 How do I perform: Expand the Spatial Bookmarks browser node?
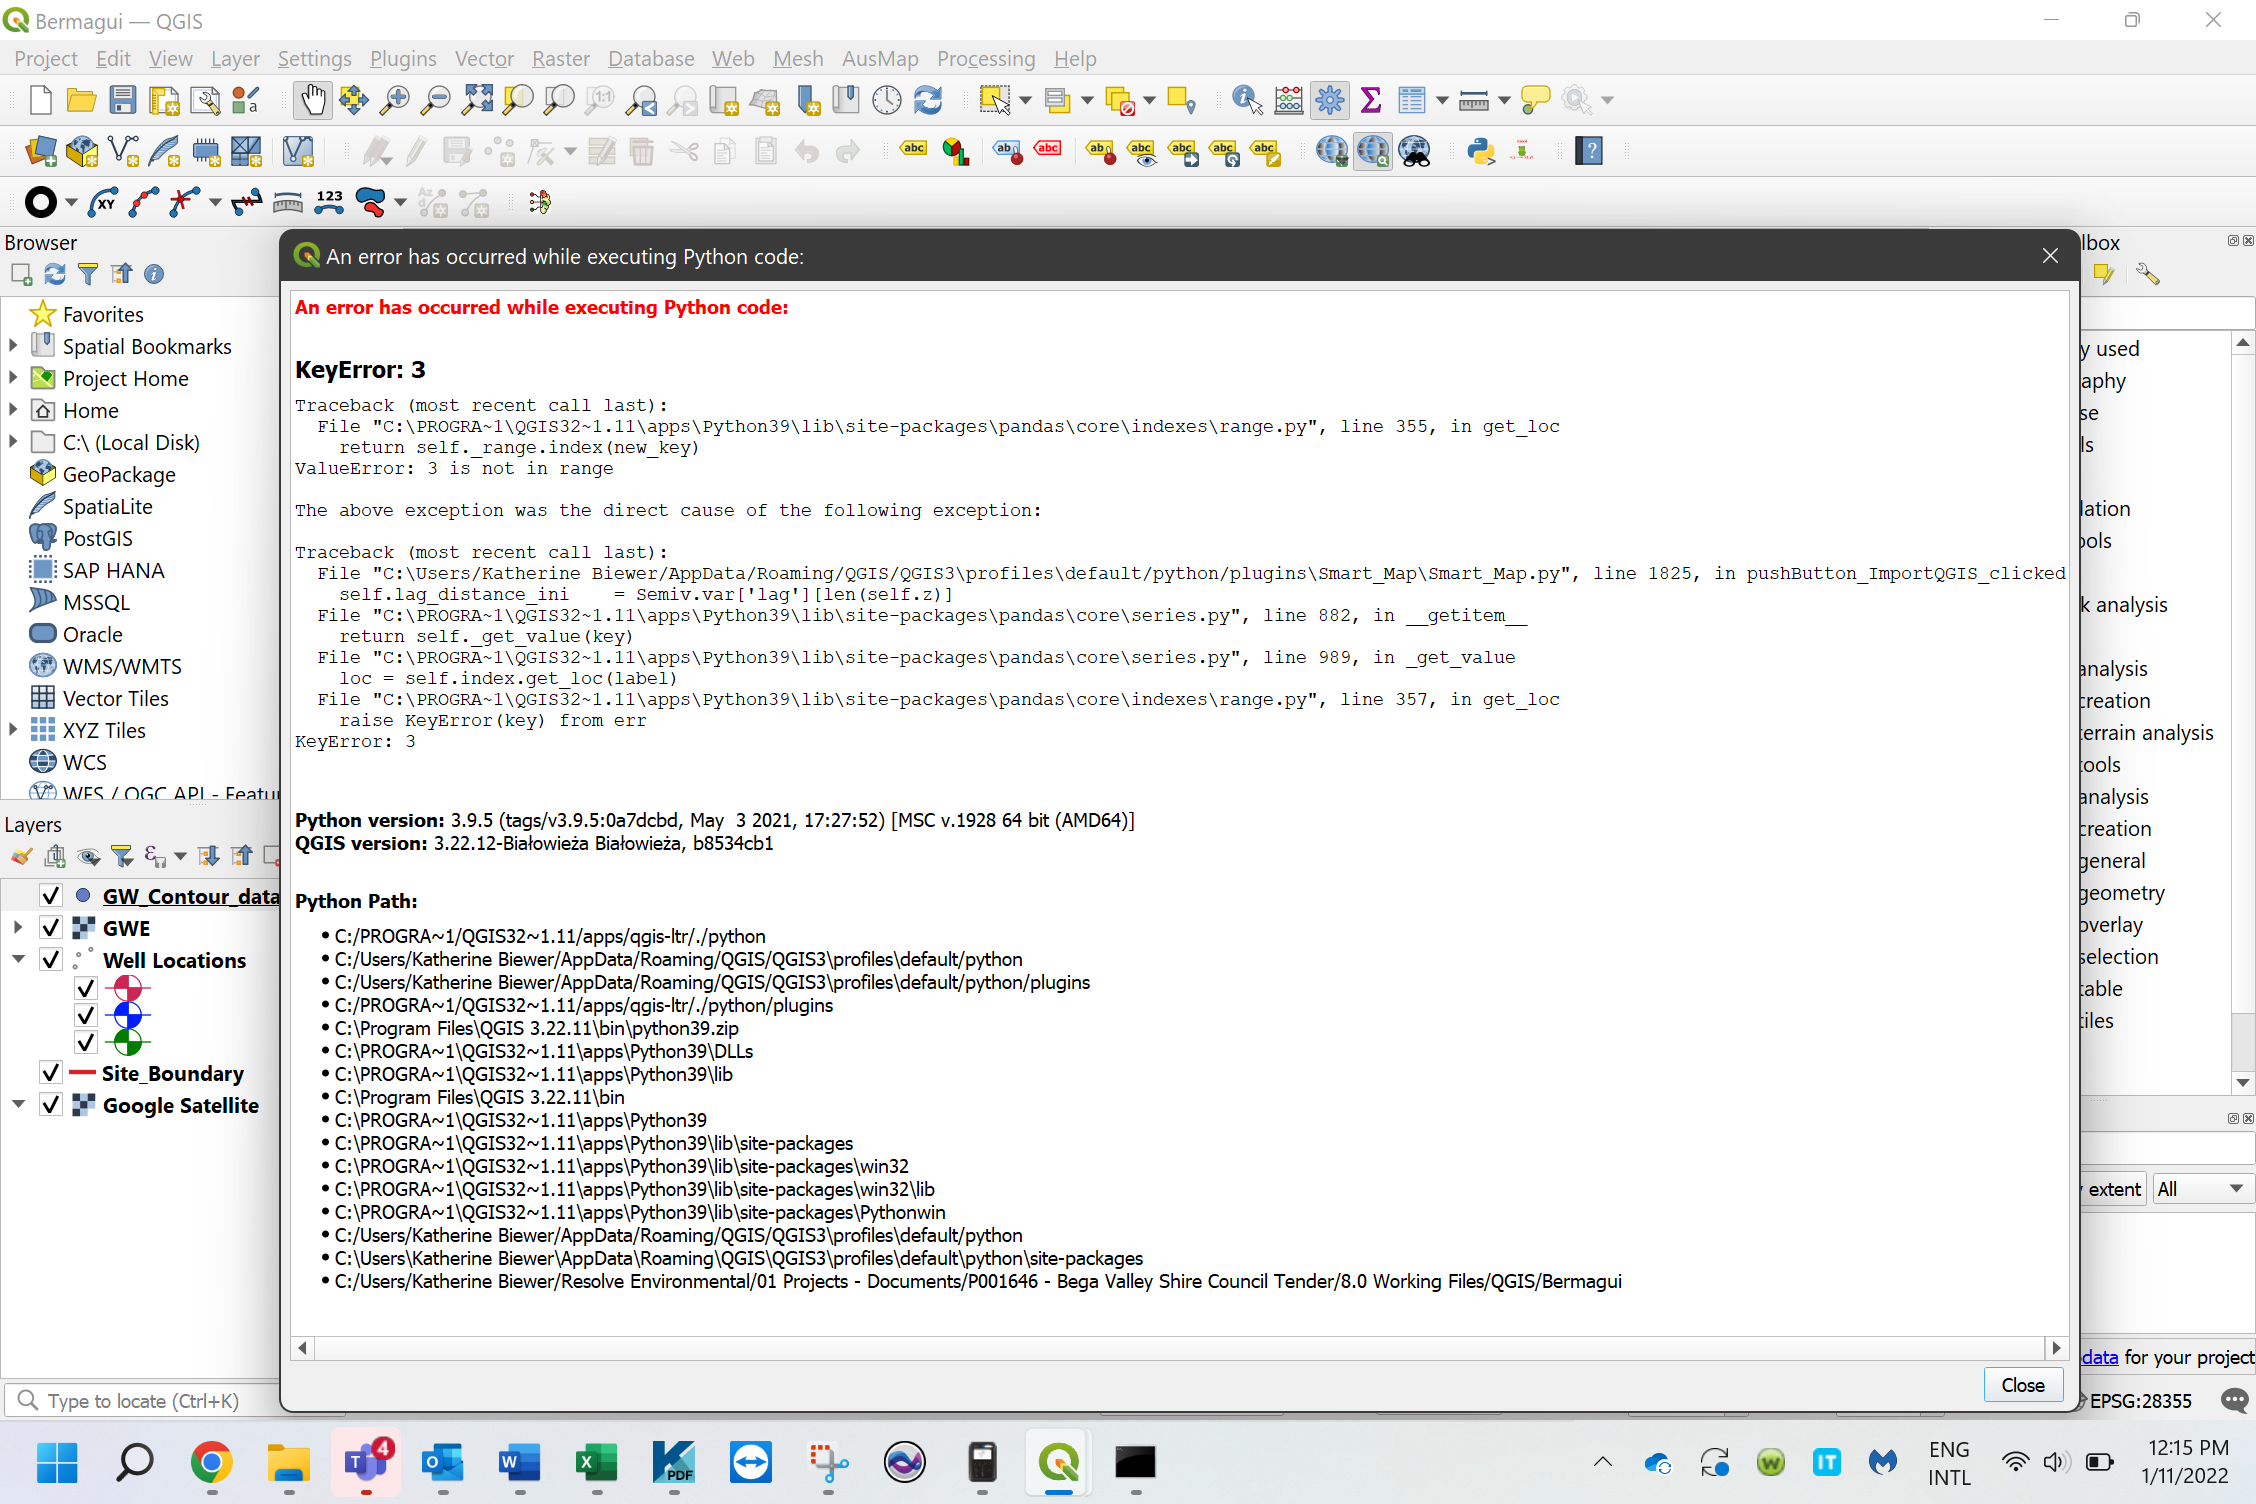(13, 346)
